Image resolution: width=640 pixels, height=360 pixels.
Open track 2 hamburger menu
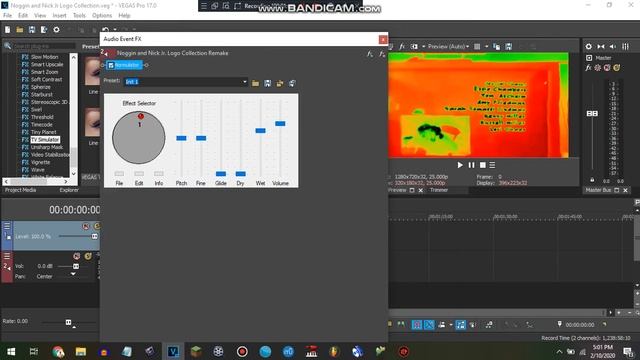point(7,256)
